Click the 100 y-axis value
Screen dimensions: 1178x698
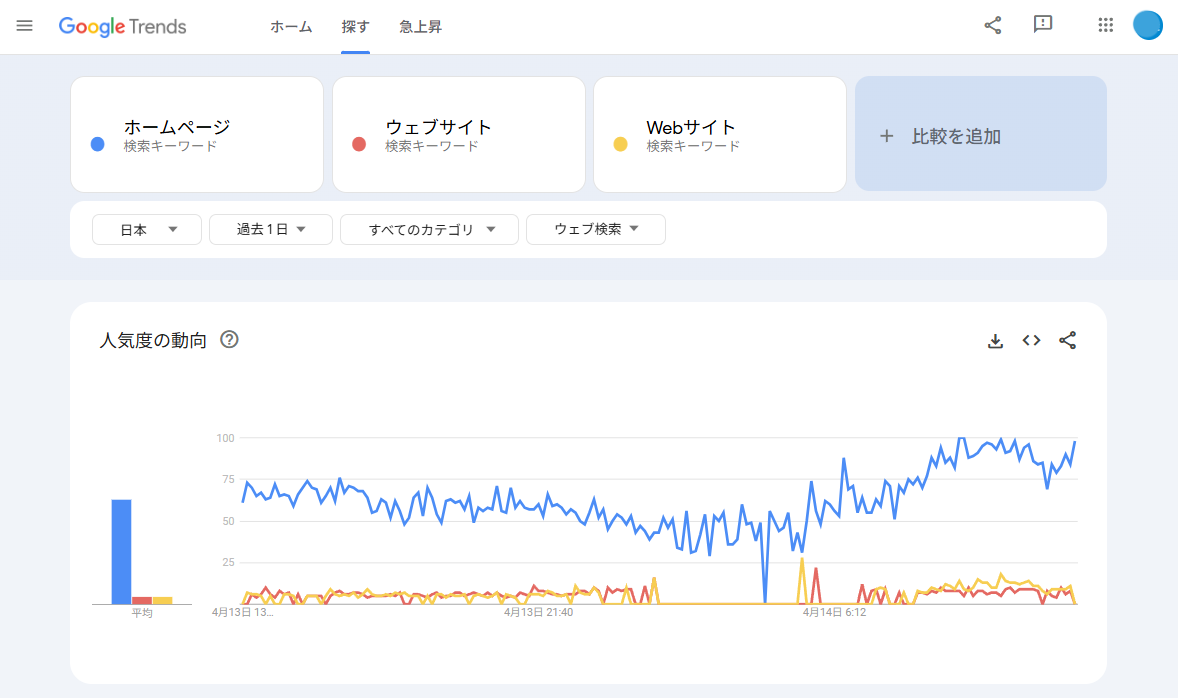pos(225,438)
